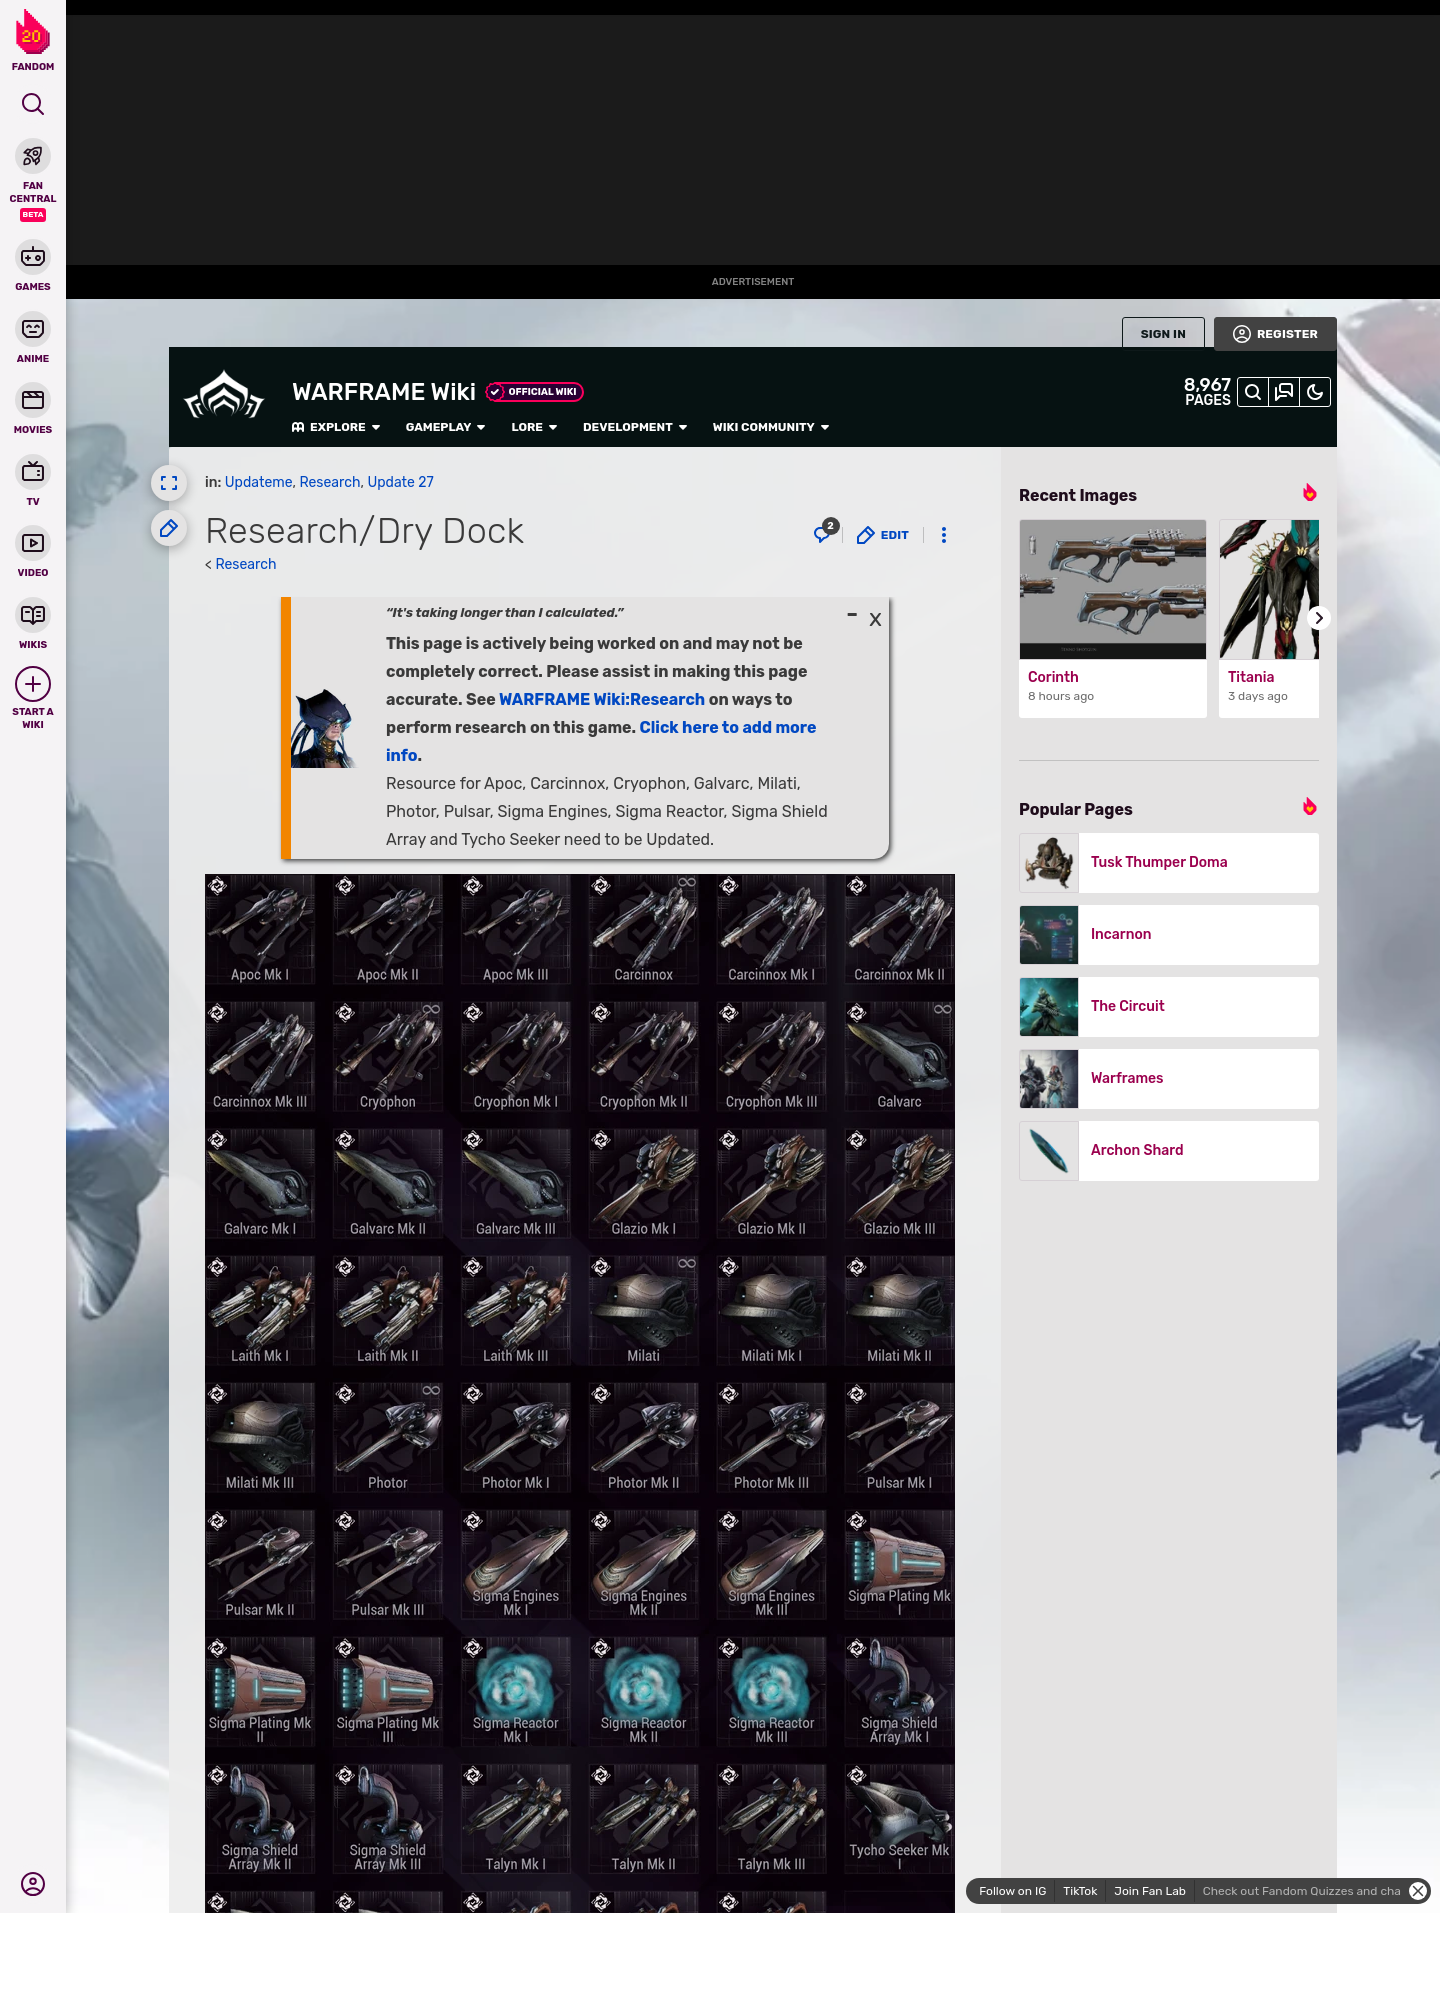Collapse the notice box with minus
Screen dimensions: 1440x2000
[852, 615]
